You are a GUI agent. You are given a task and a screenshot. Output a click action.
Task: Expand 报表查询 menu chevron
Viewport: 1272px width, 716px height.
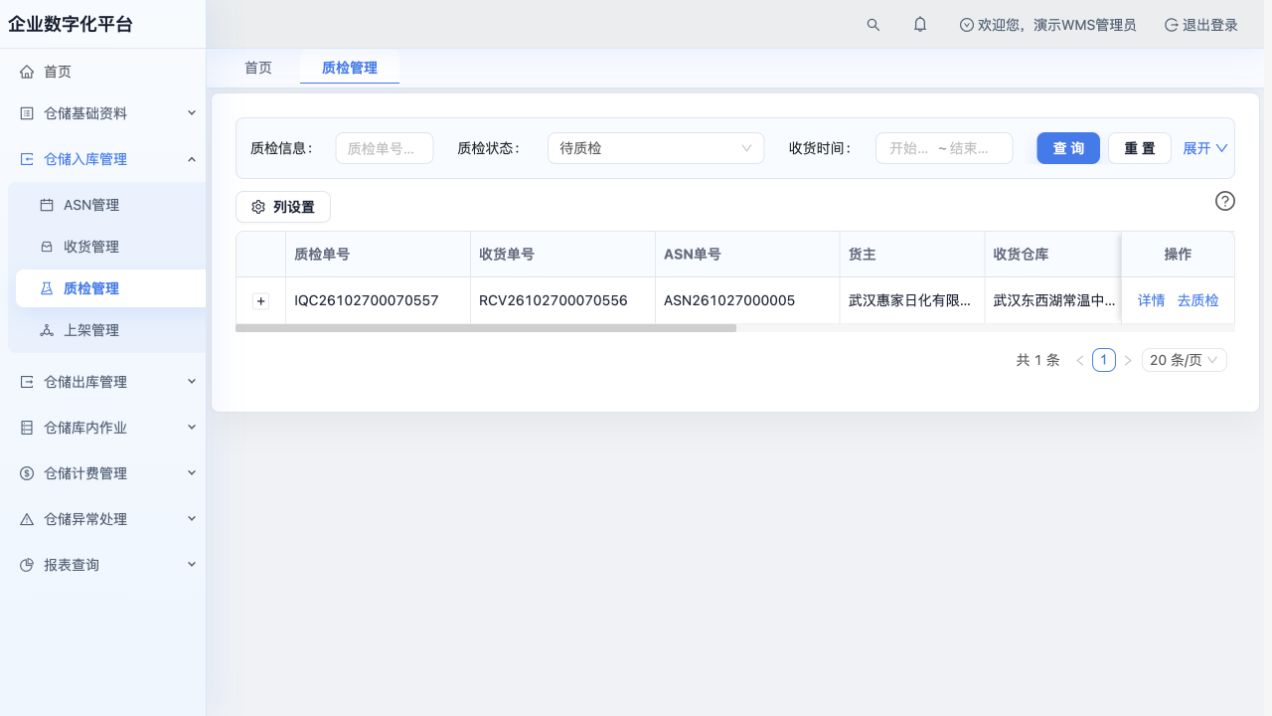coord(192,564)
